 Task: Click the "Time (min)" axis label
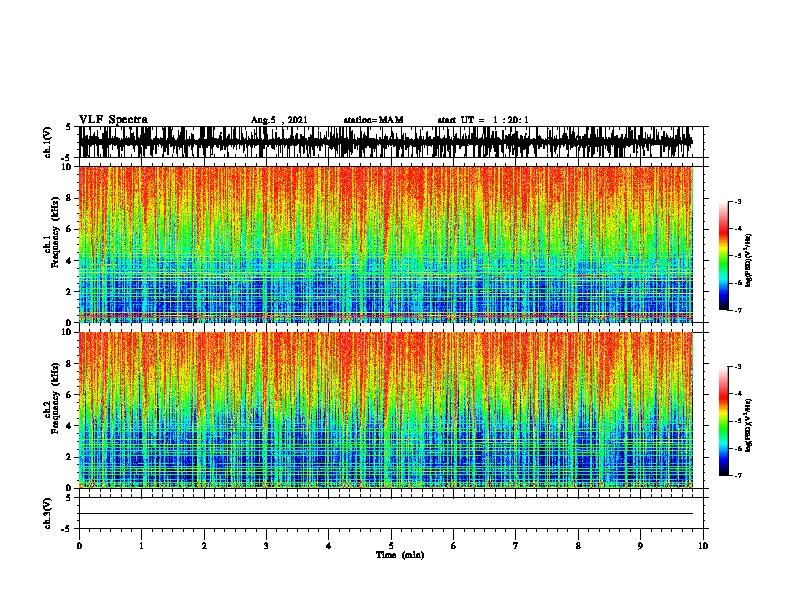tap(400, 555)
